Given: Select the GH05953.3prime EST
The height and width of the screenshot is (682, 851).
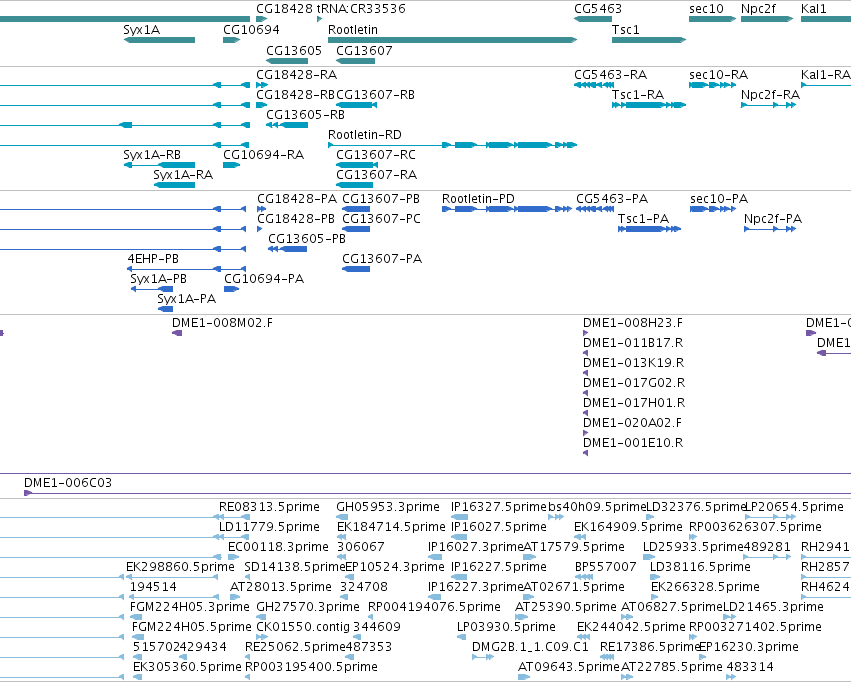Looking at the screenshot, I should tap(341, 517).
